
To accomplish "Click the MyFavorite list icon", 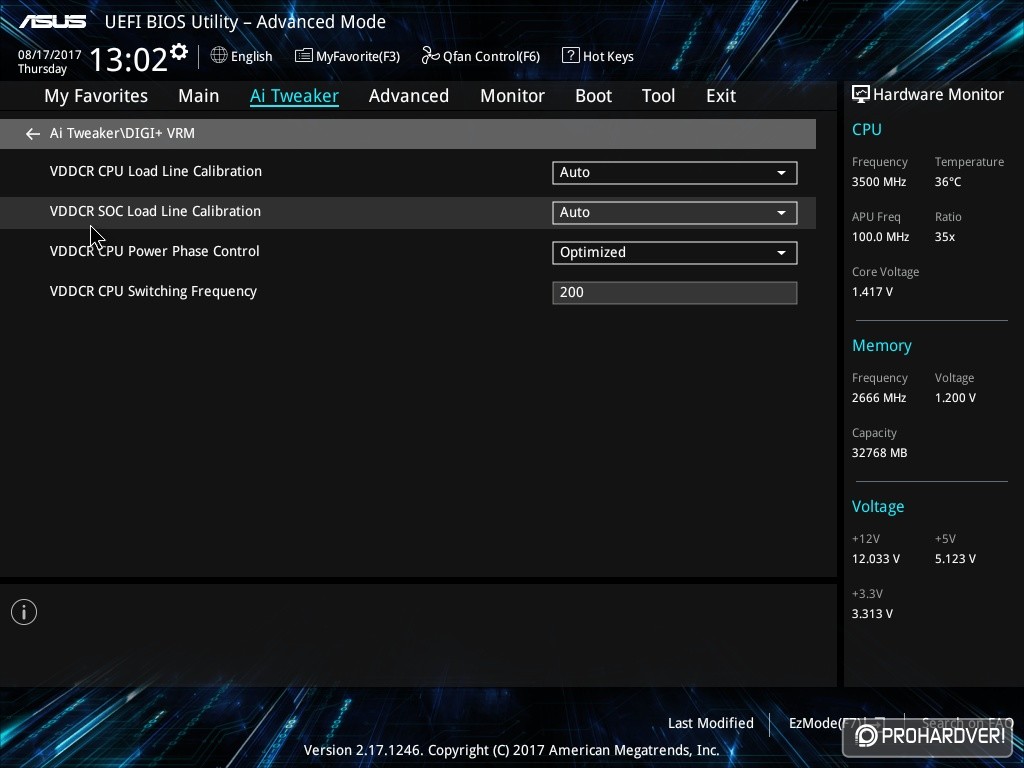I will click(x=304, y=56).
